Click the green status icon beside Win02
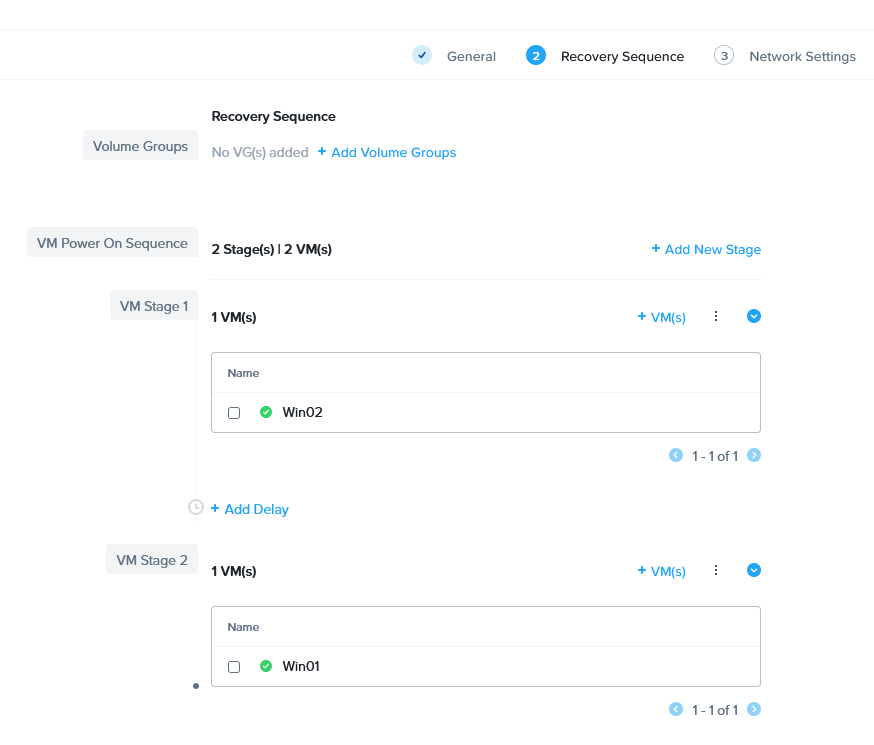 click(x=266, y=412)
